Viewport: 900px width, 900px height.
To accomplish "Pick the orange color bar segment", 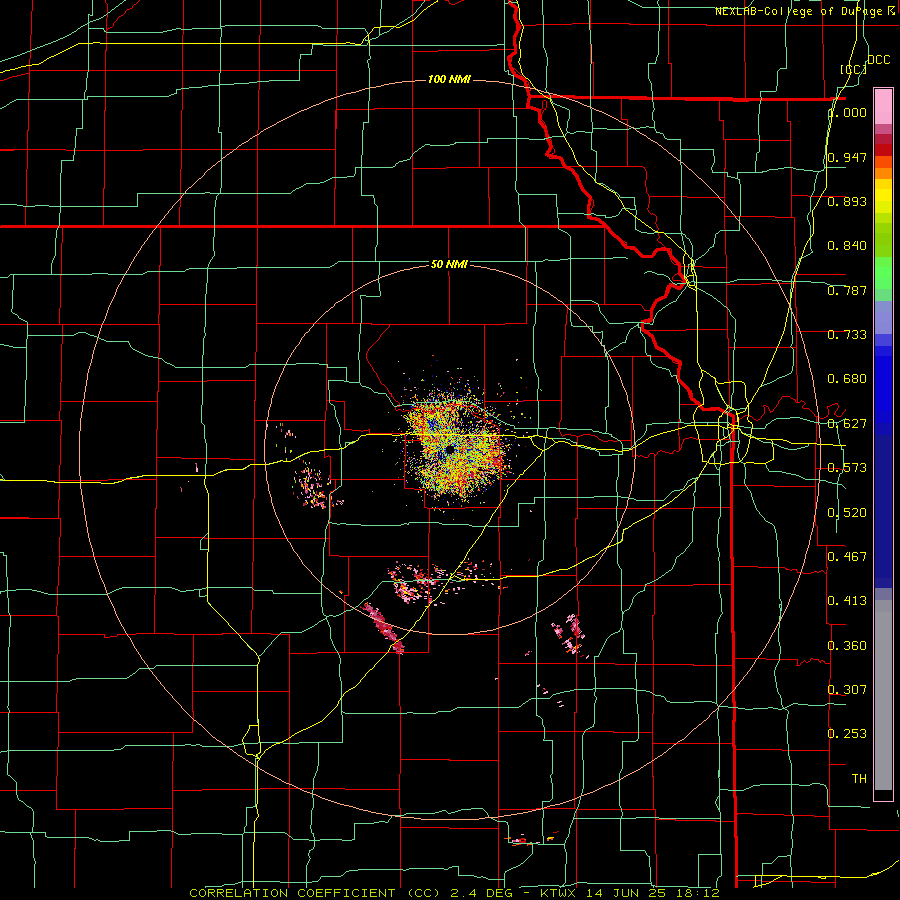I will (883, 173).
